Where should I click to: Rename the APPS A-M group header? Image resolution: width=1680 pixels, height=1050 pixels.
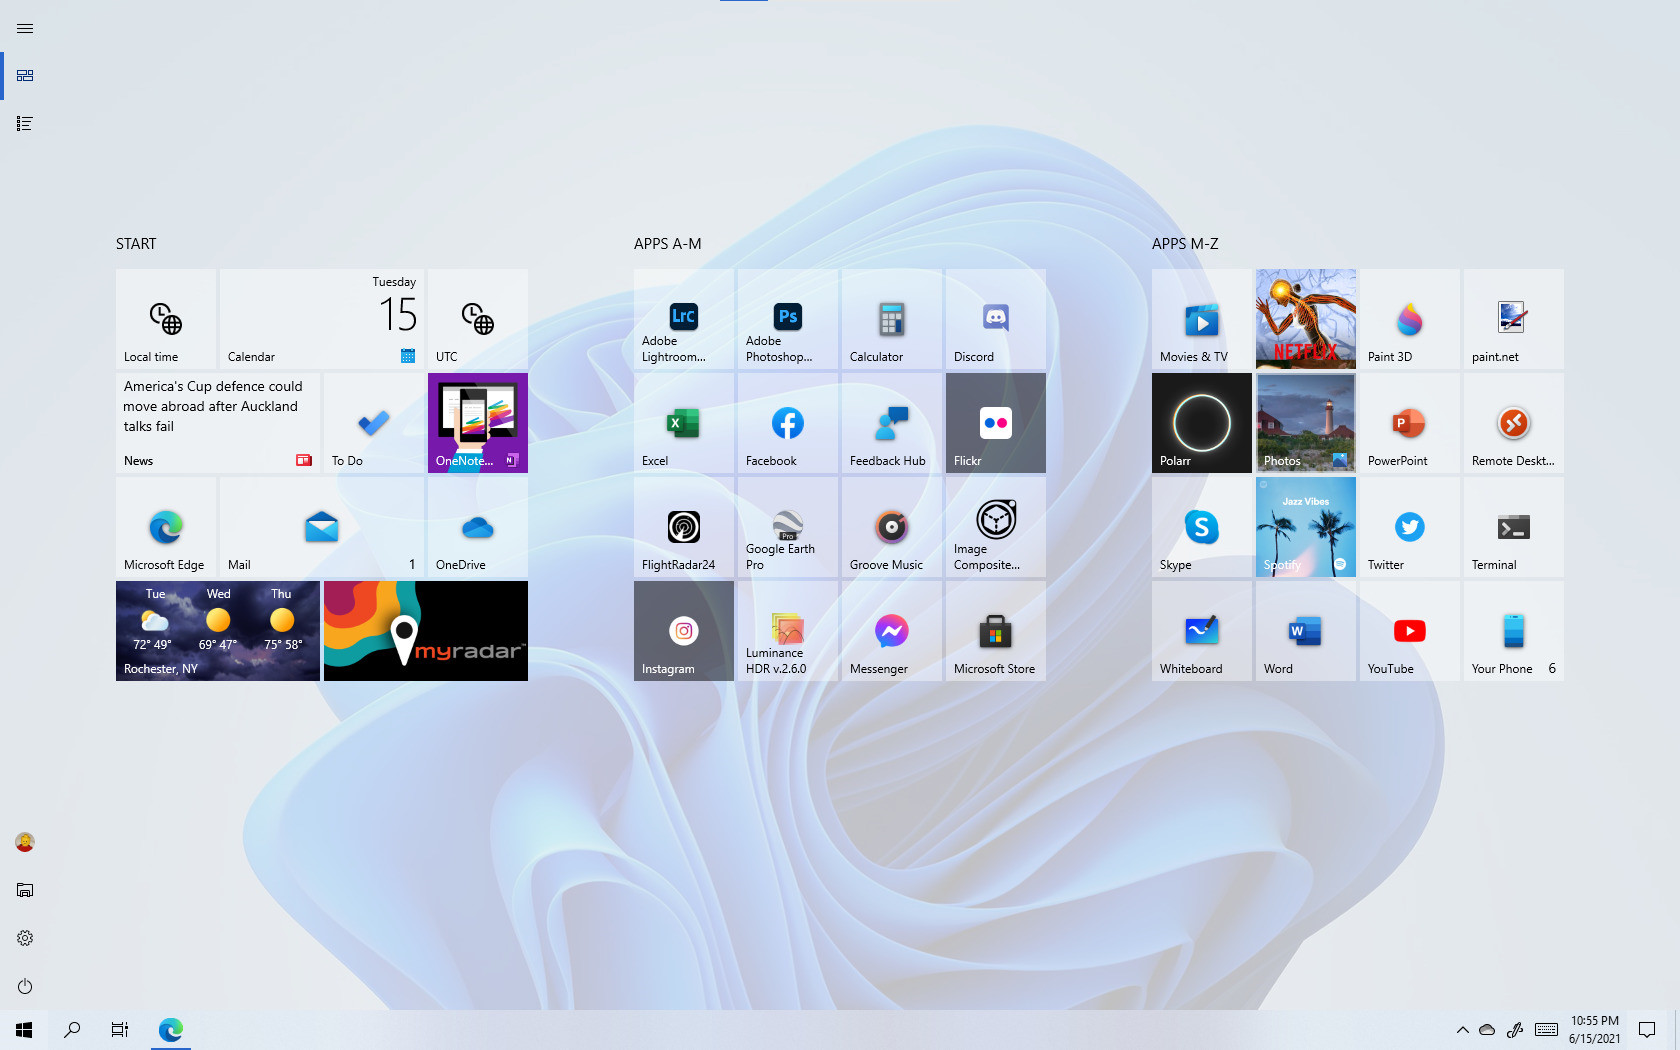pyautogui.click(x=668, y=244)
